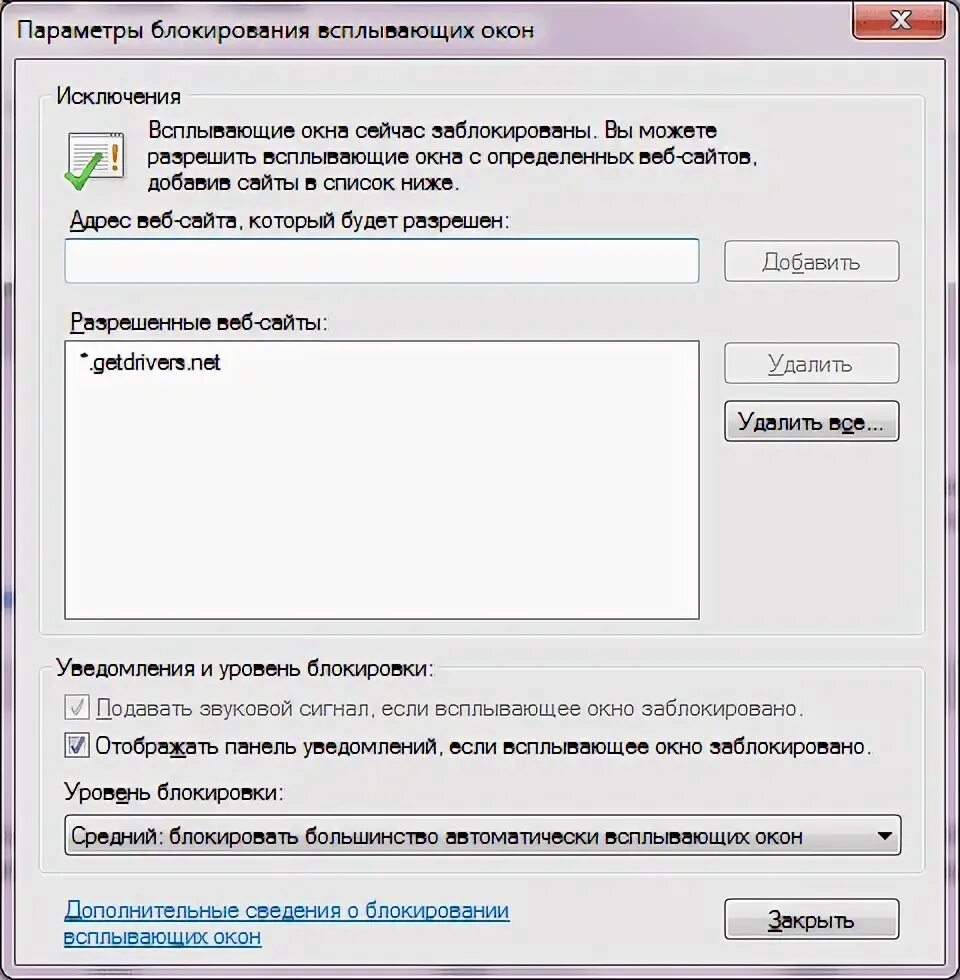The width and height of the screenshot is (960, 980).
Task: Click the 'Уровень блокировки' label
Action: [x=174, y=792]
